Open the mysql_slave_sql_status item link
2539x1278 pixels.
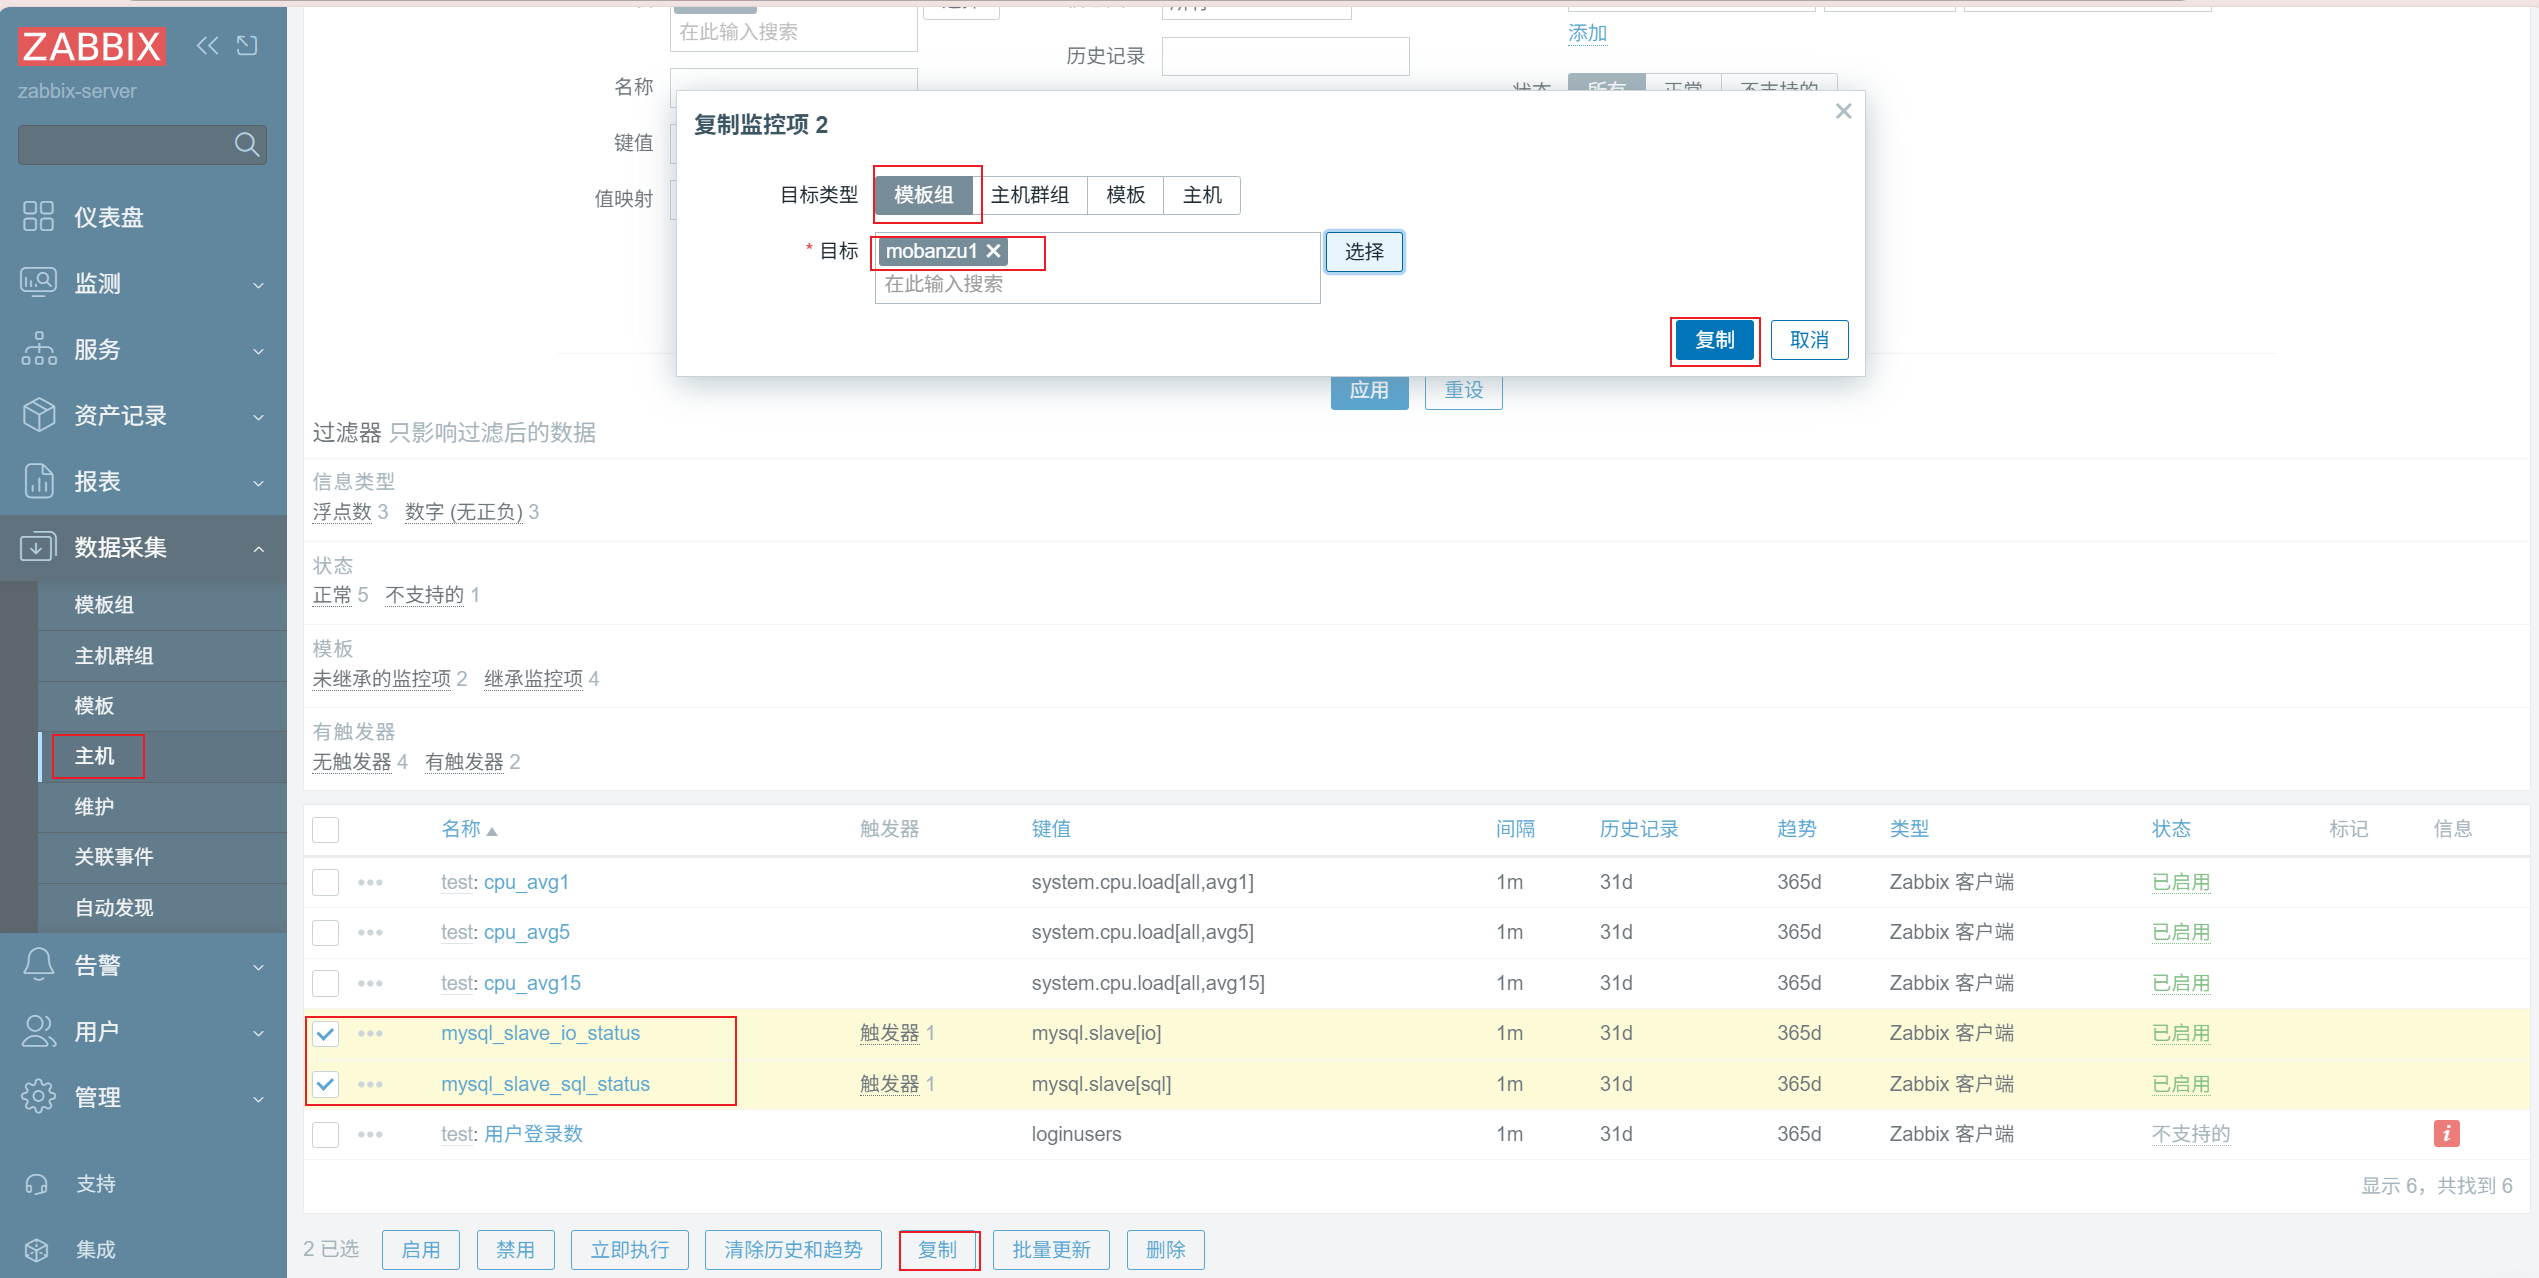pyautogui.click(x=545, y=1084)
